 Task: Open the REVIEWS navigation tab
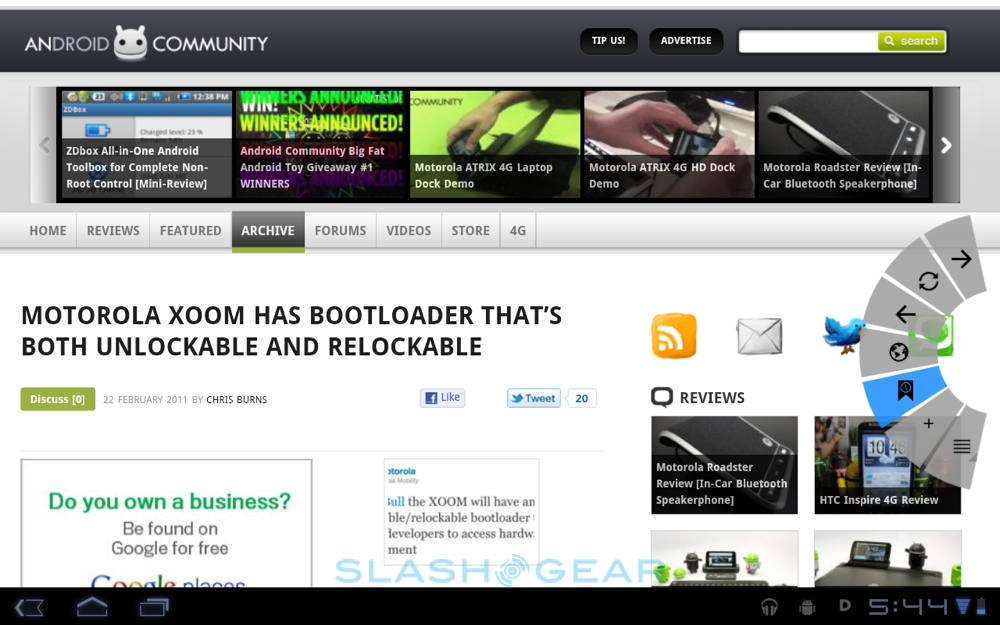click(x=113, y=230)
